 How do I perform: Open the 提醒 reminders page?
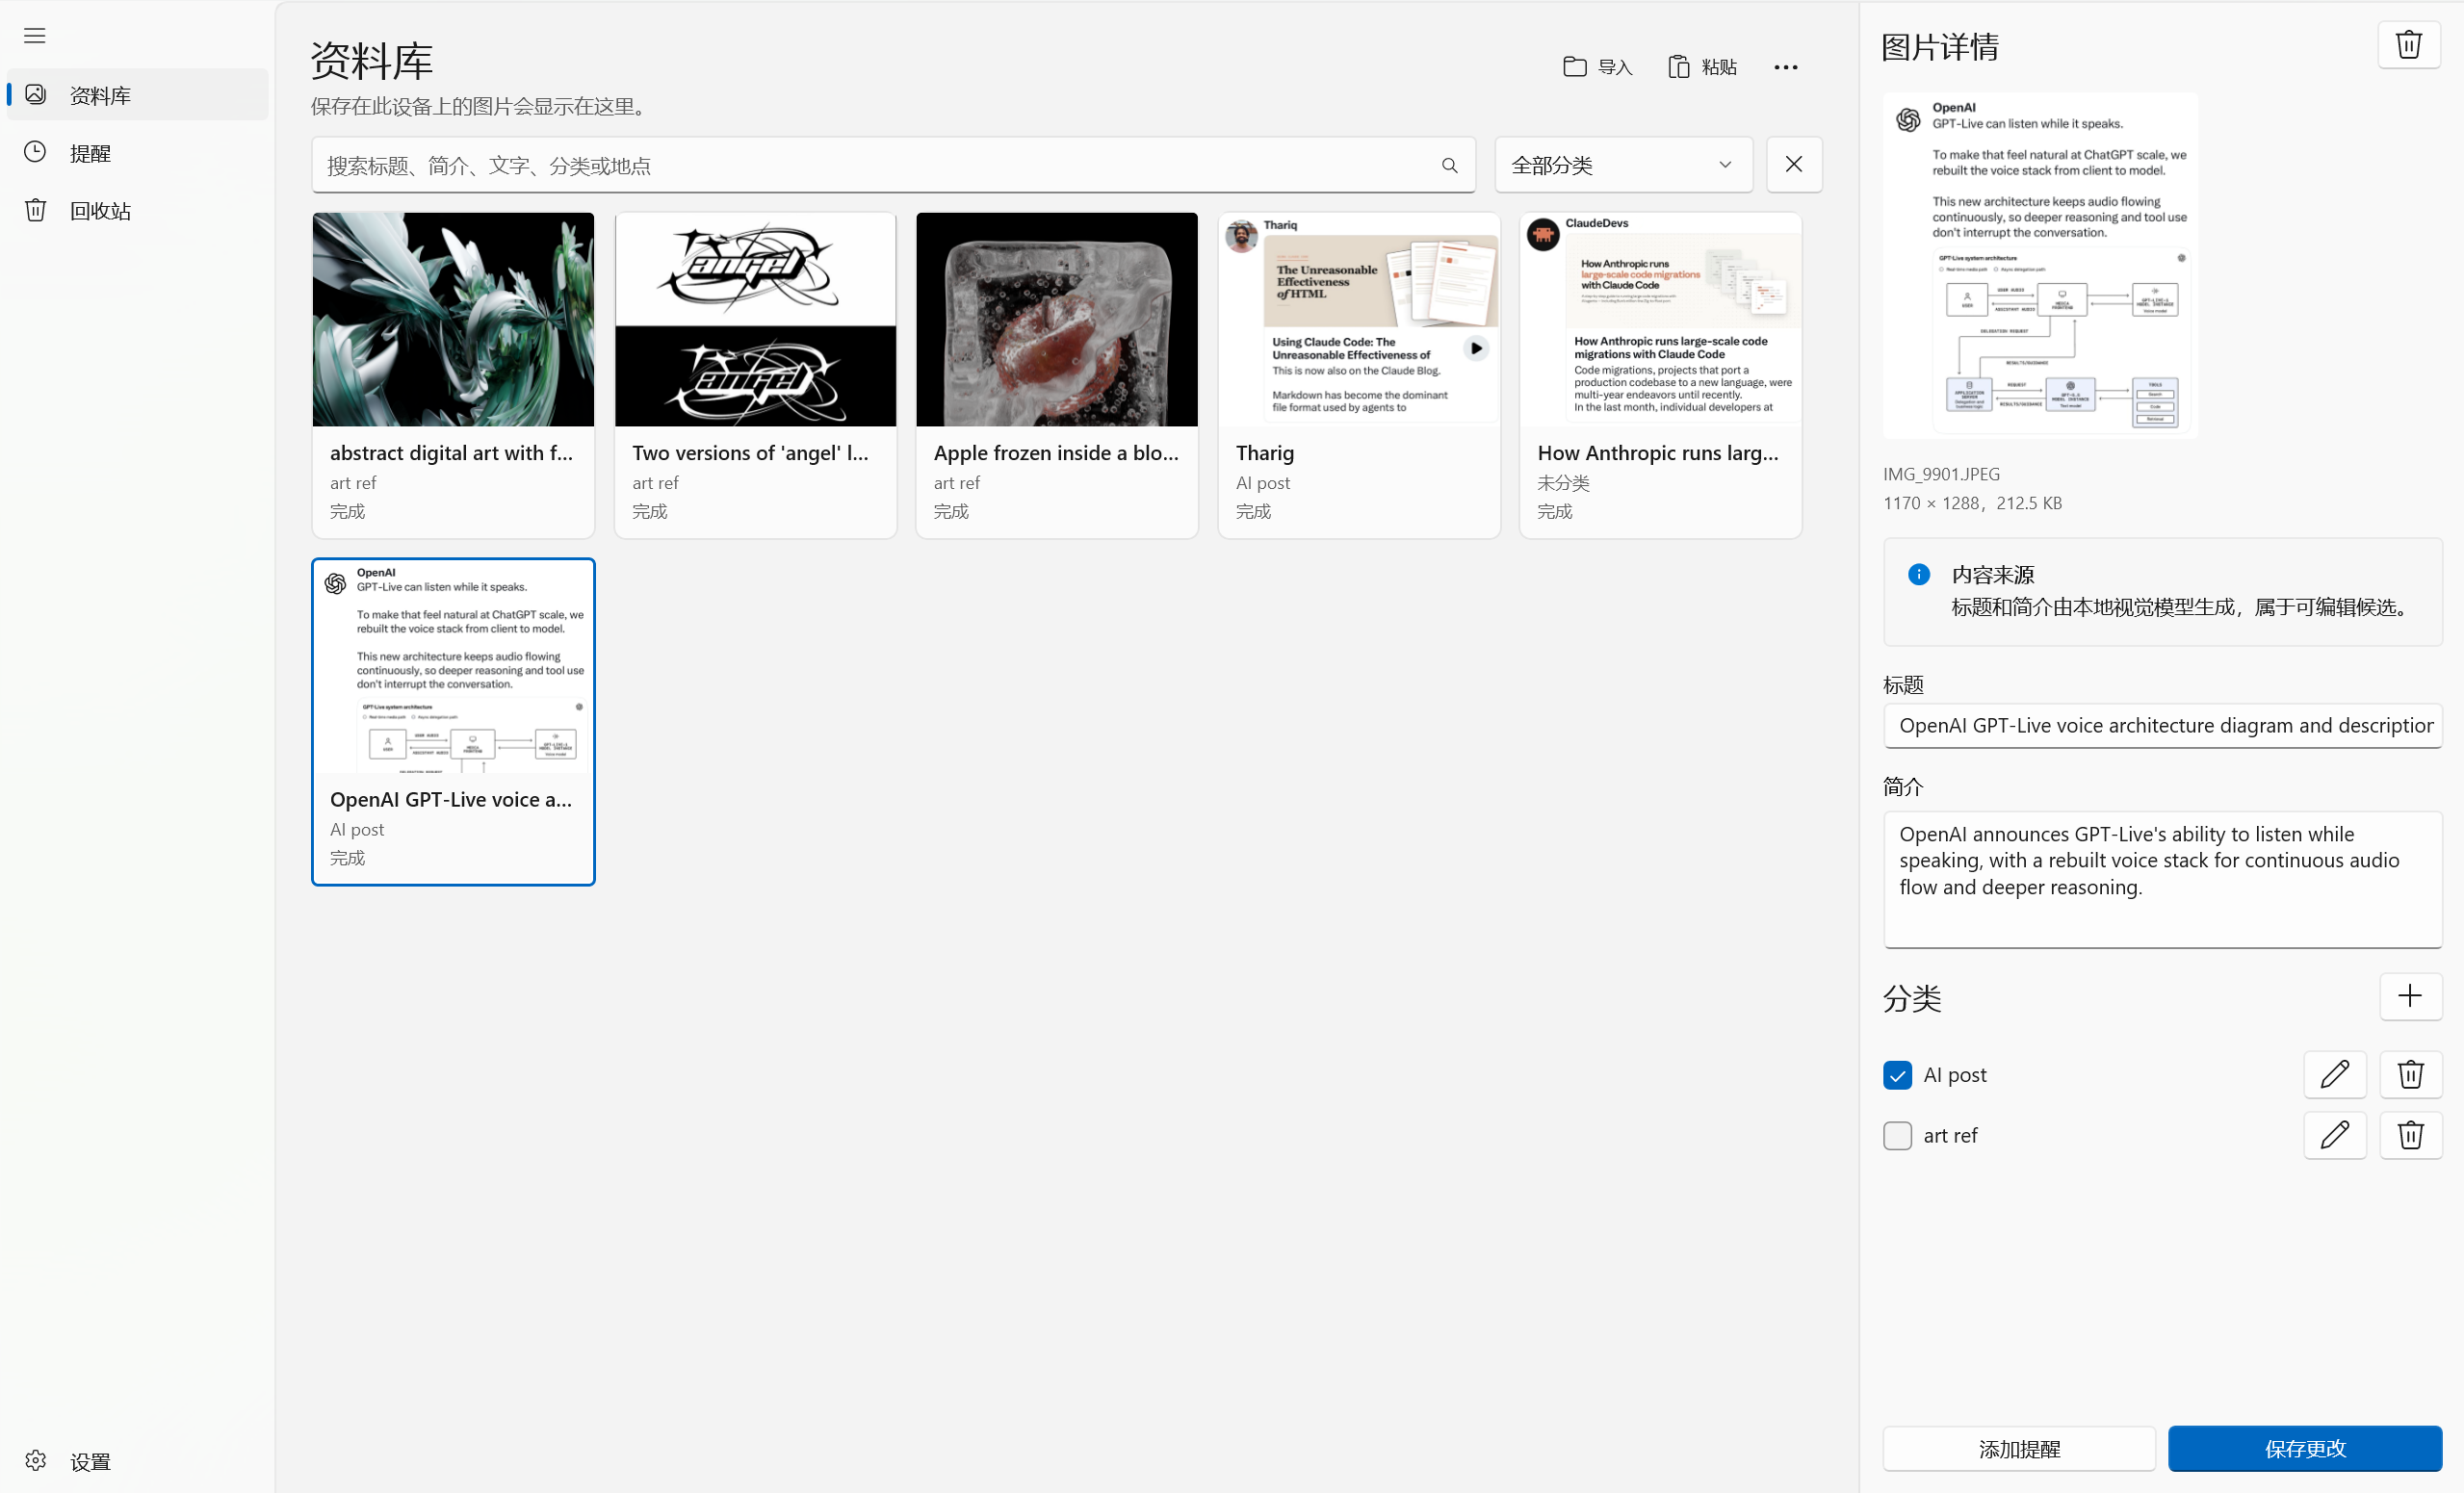137,153
